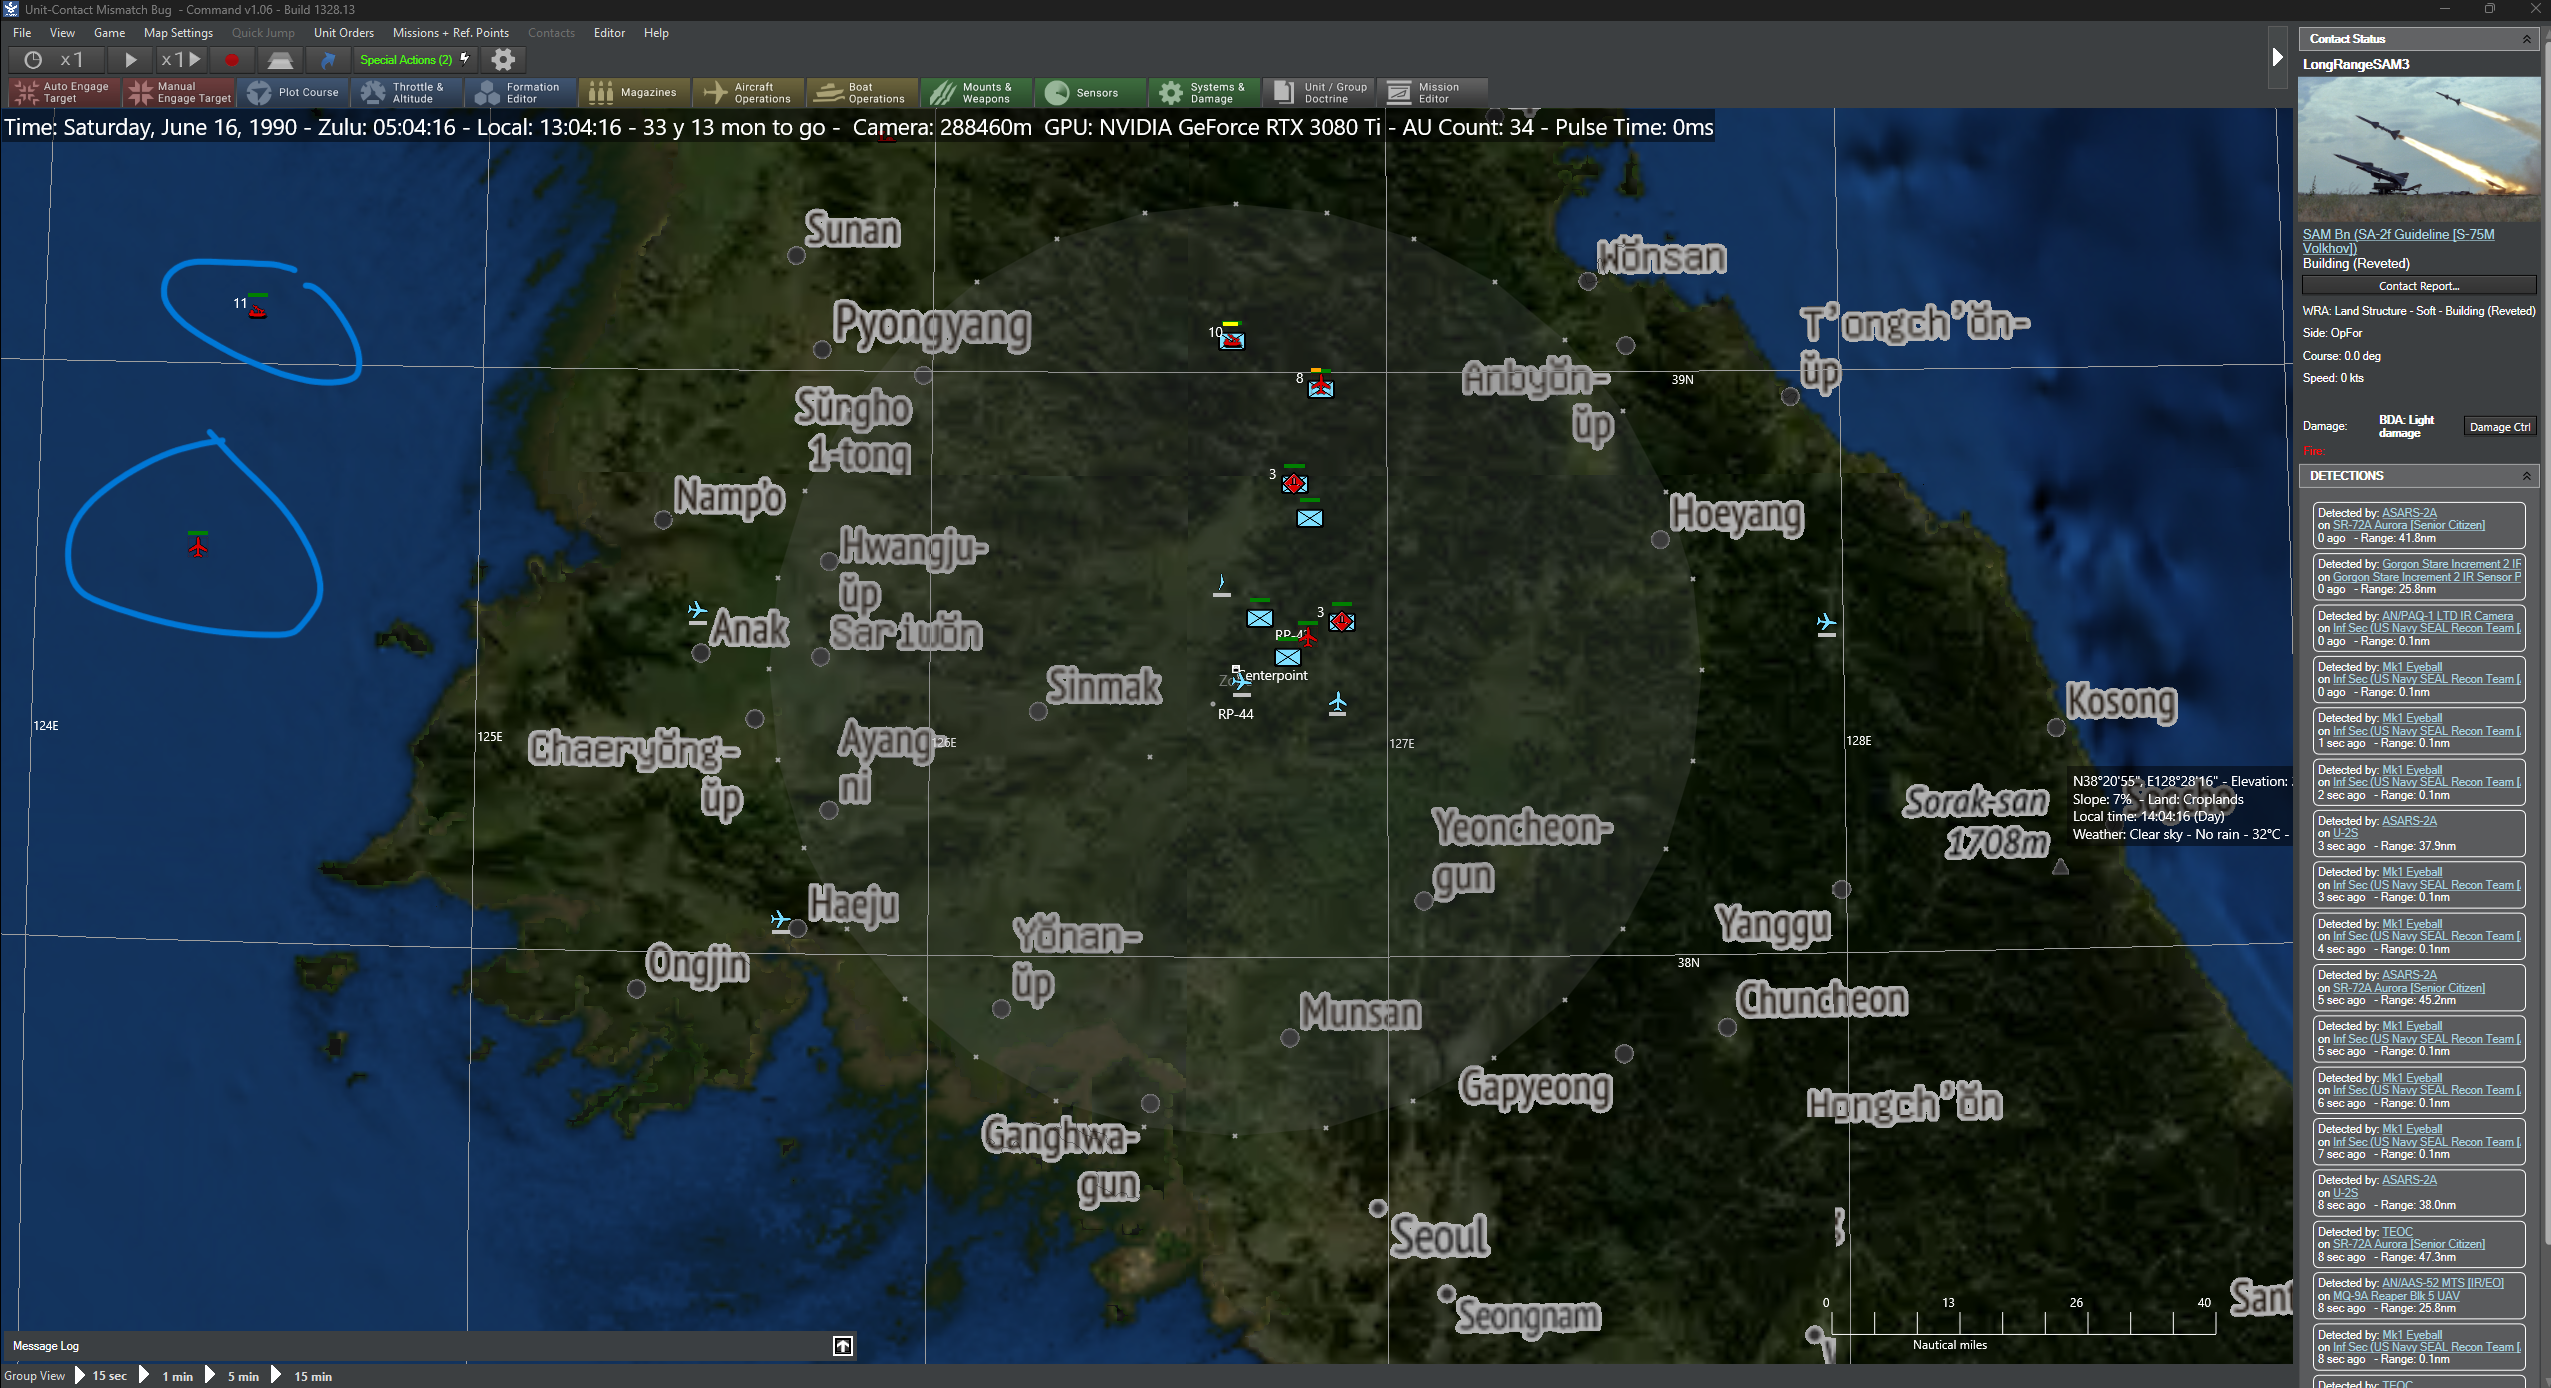Run the simulation for 15 sec
Screen dimensions: 2551x1388
tap(101, 1376)
